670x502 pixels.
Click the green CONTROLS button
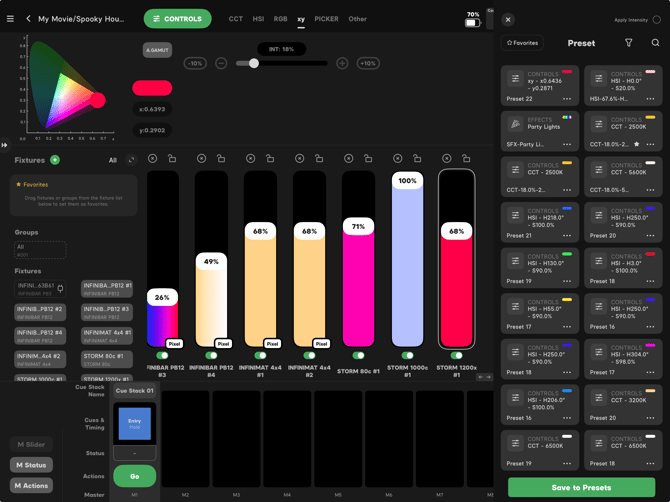pos(177,19)
